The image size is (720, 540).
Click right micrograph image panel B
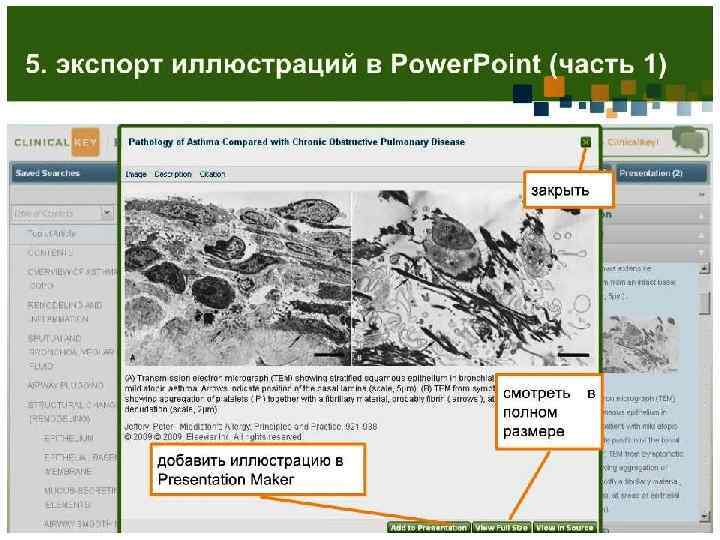[472, 278]
